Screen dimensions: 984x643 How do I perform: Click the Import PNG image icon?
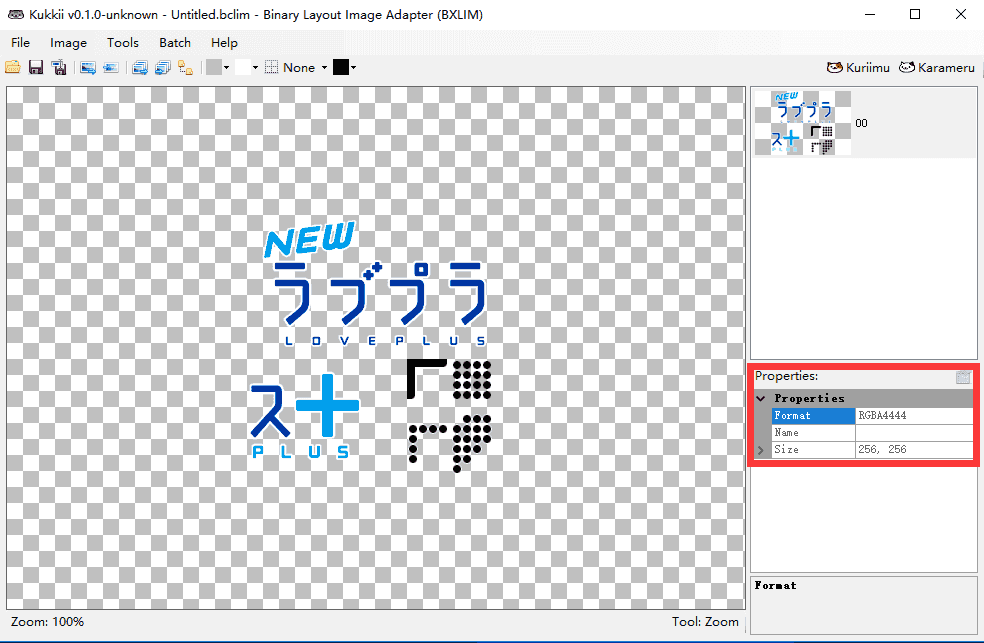[x=111, y=67]
